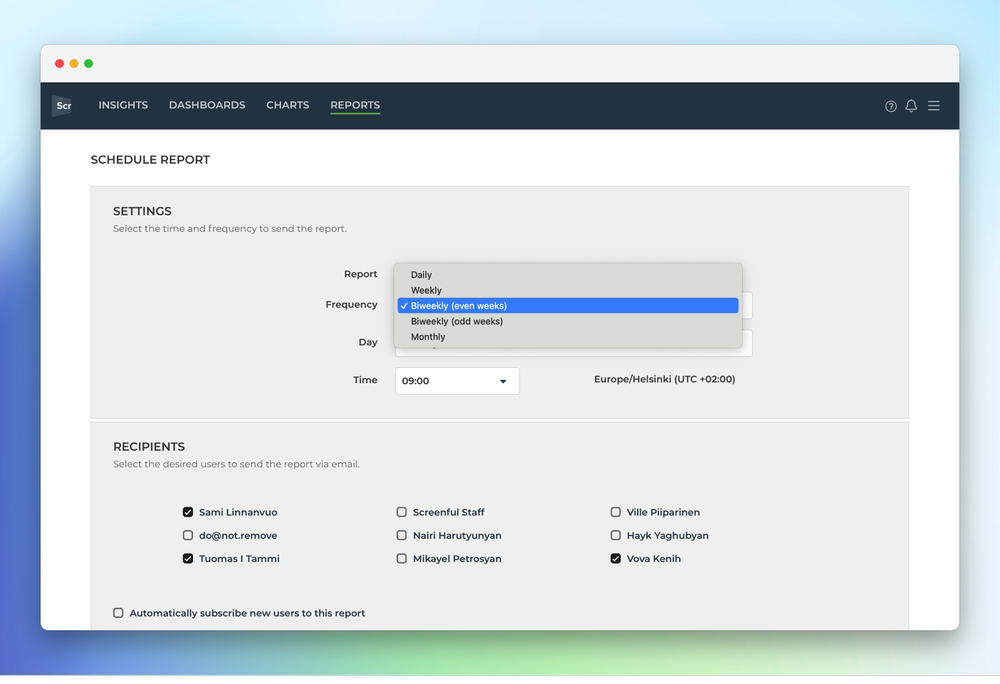Click the Europe/Helsinki (UTC +02:00) timezone text
Screen dimensions: 1000x684
[x=665, y=379]
